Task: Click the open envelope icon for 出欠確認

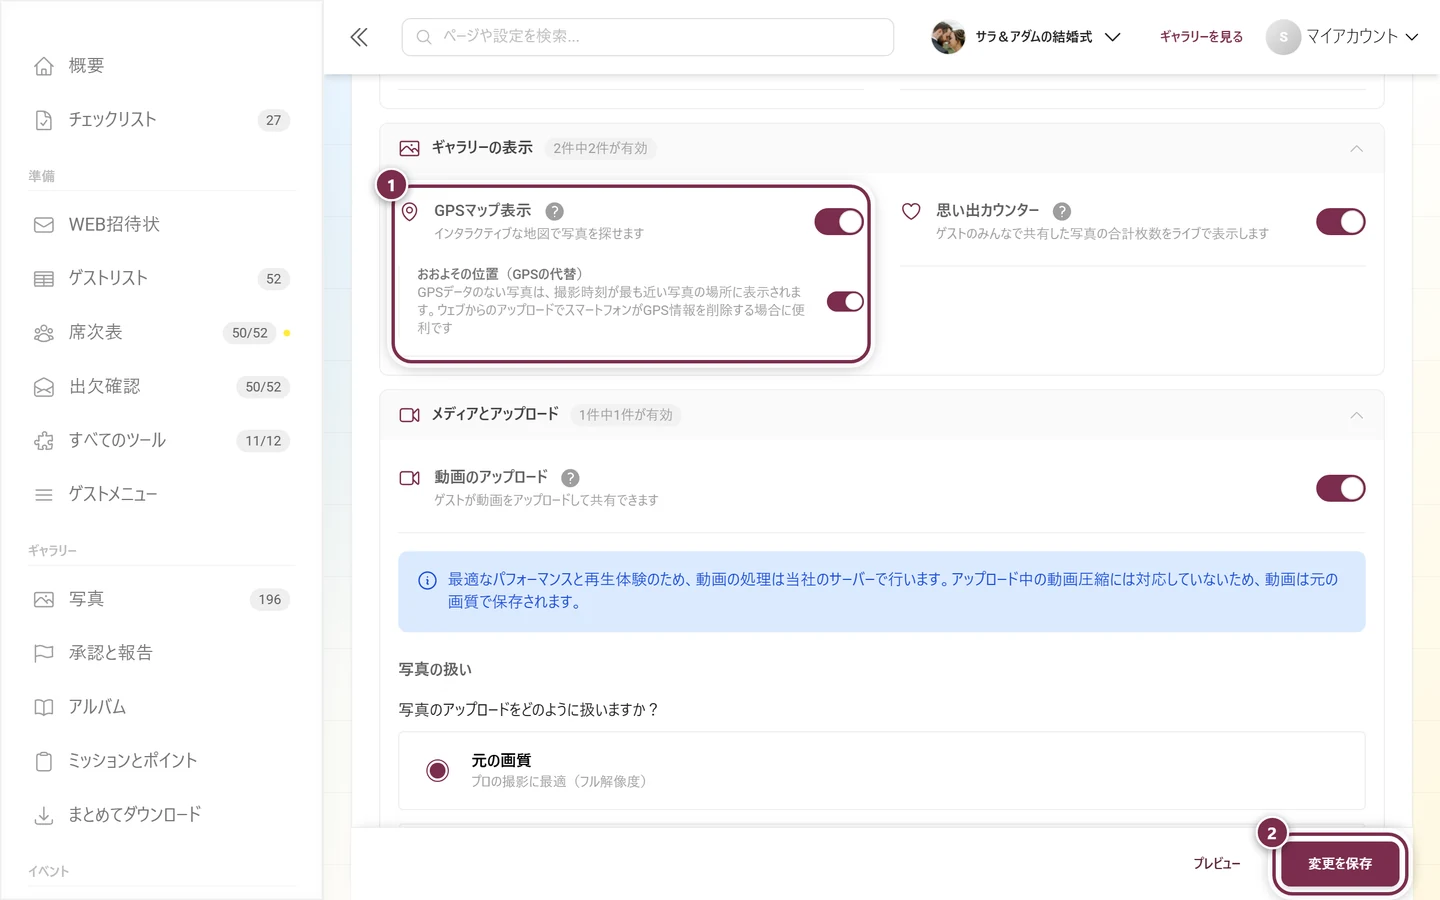Action: pyautogui.click(x=44, y=387)
